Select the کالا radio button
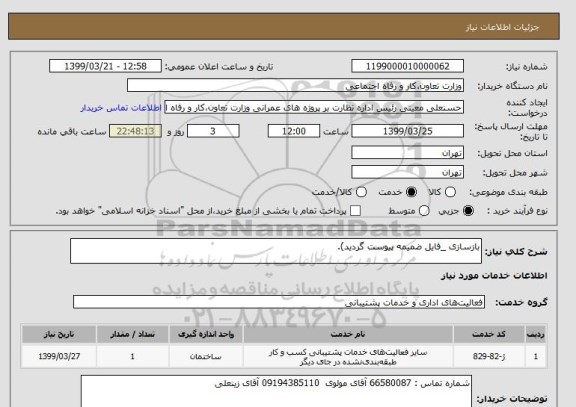 [x=450, y=192]
